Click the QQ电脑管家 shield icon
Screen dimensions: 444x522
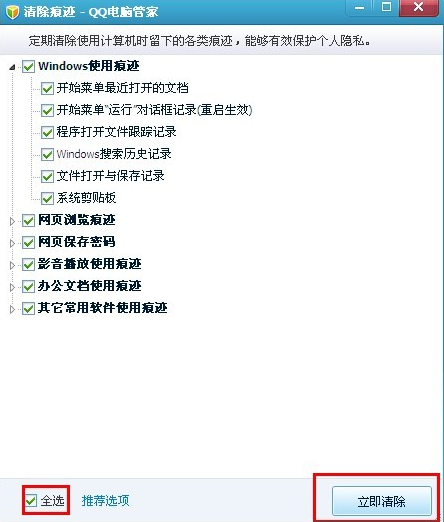12,12
